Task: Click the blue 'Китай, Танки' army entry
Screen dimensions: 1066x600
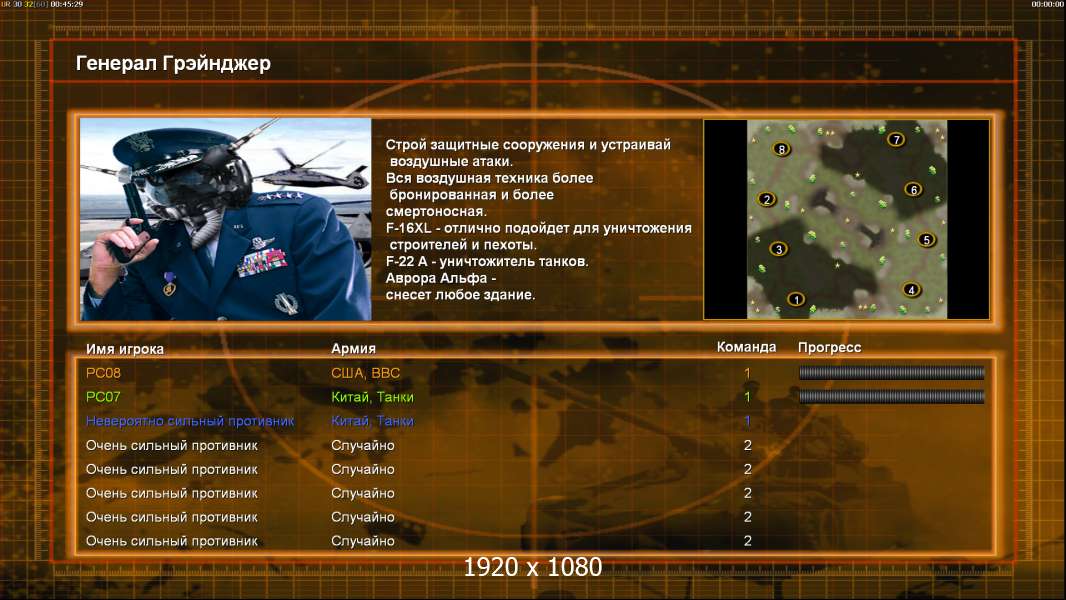Action: (372, 421)
